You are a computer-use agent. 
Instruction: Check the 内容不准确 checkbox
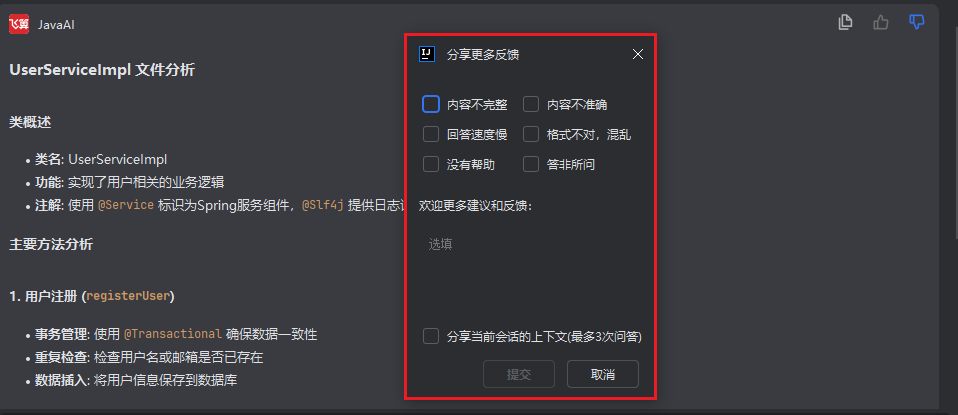point(531,104)
